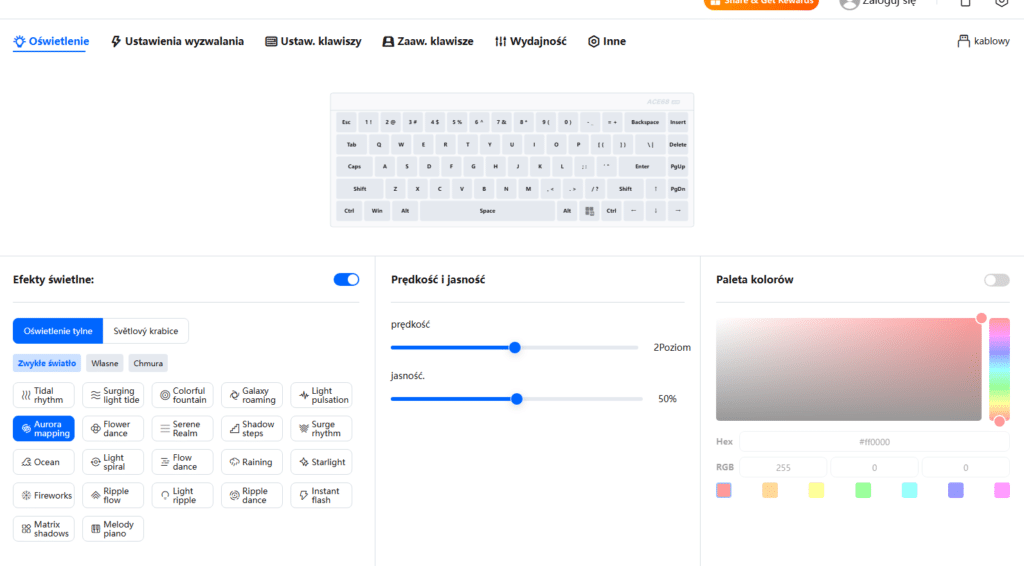1024x566 pixels.
Task: Pick the Flower dance effect
Action: 113,428
